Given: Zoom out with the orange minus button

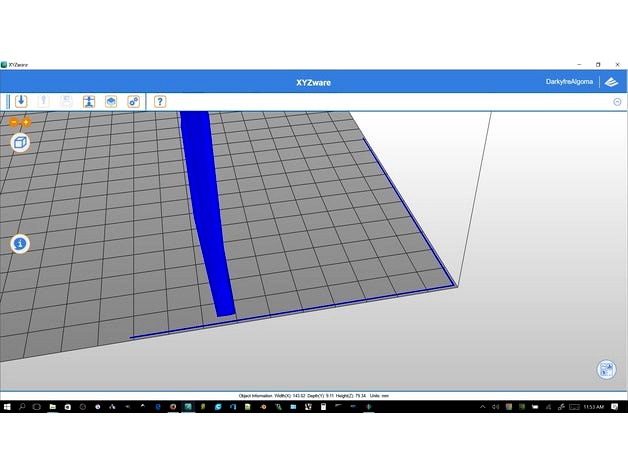Looking at the screenshot, I should 14,122.
